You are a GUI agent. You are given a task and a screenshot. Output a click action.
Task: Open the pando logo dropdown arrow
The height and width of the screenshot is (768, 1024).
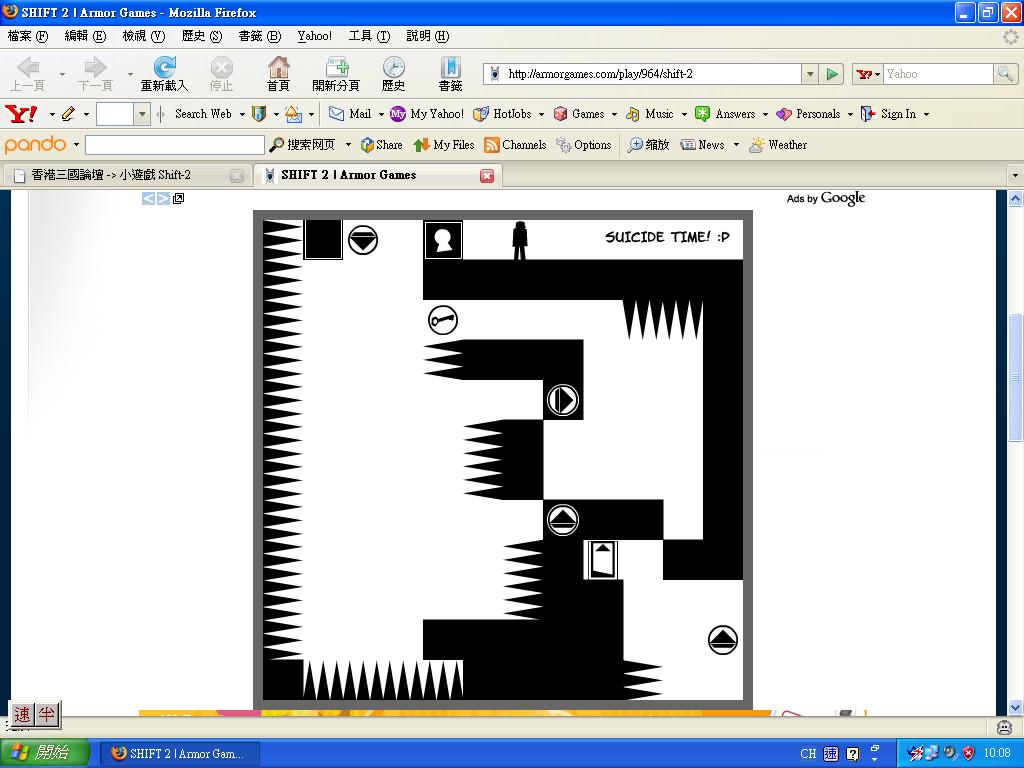(x=76, y=144)
